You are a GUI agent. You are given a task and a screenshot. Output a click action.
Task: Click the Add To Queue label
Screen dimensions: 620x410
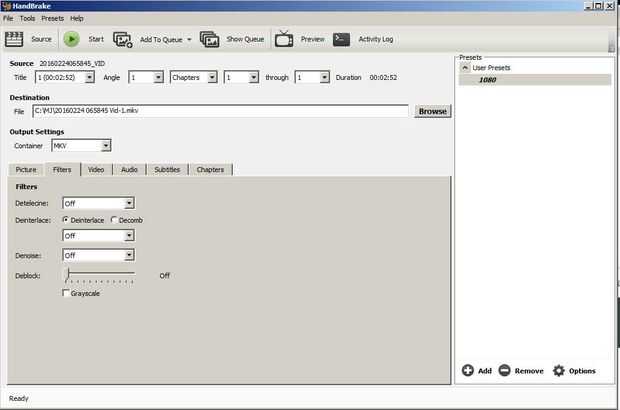pyautogui.click(x=161, y=40)
